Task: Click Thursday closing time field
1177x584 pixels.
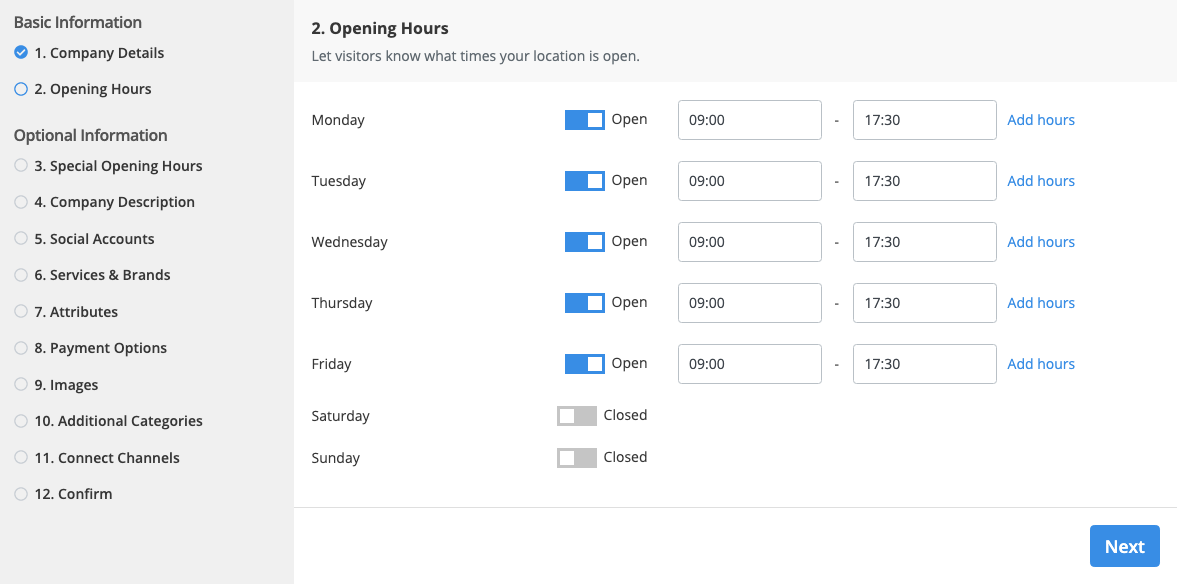Action: [x=924, y=303]
